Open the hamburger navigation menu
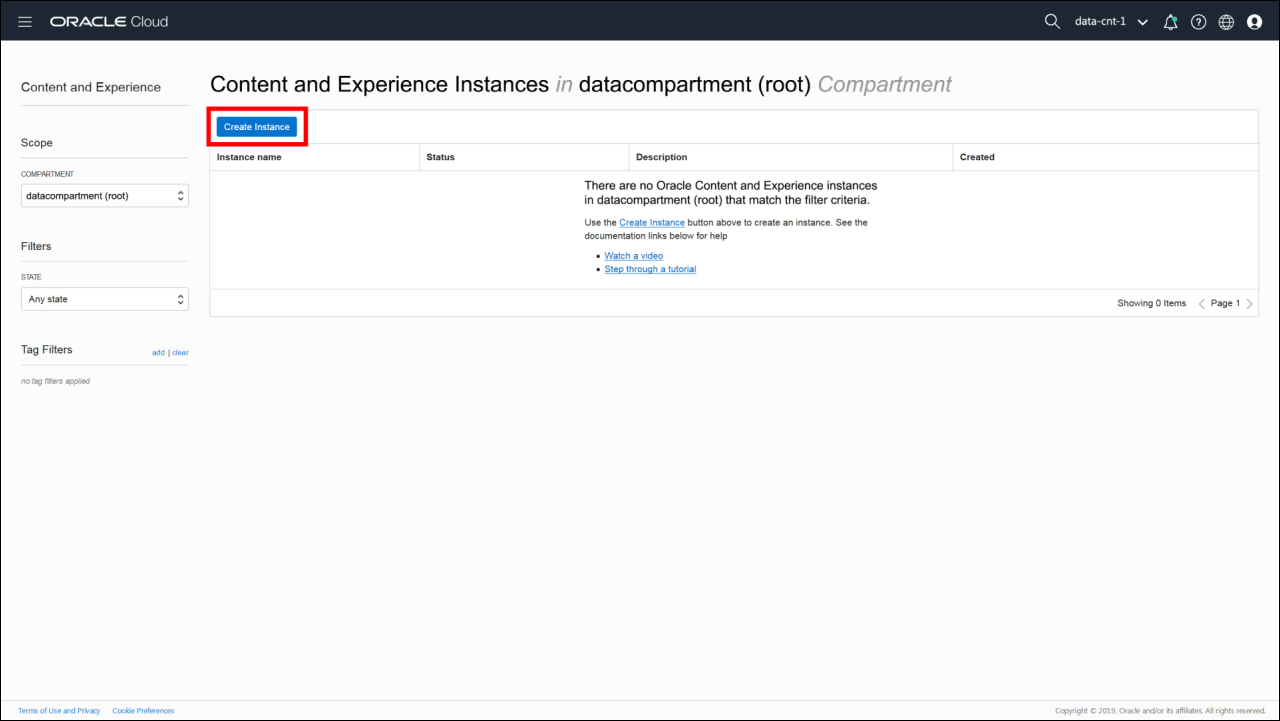 (25, 22)
